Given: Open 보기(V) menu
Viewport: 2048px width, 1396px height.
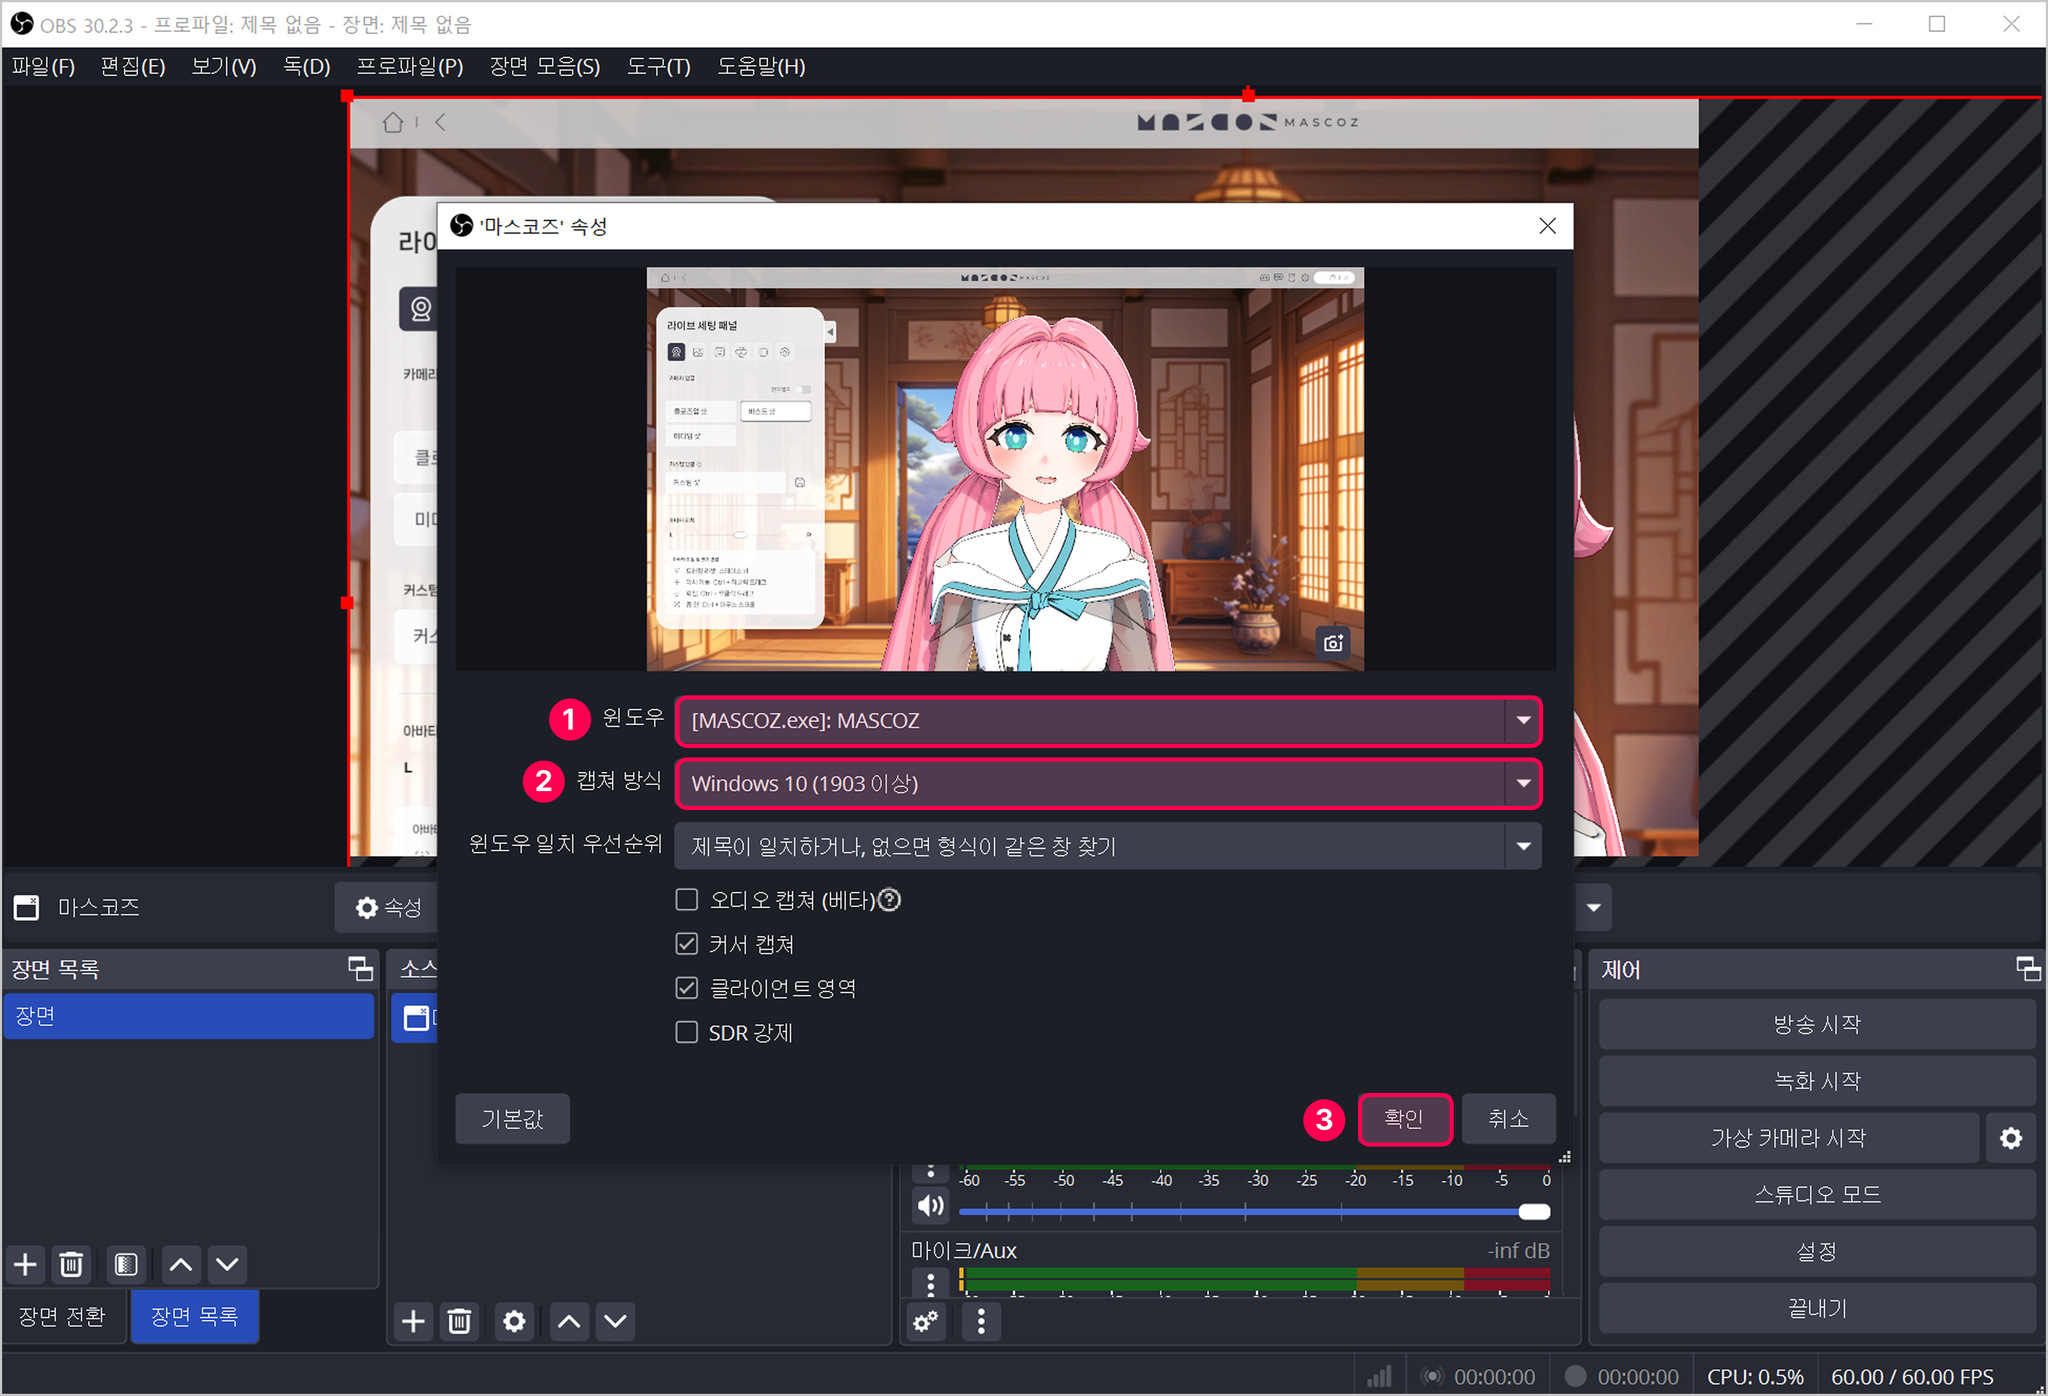Looking at the screenshot, I should 224,67.
